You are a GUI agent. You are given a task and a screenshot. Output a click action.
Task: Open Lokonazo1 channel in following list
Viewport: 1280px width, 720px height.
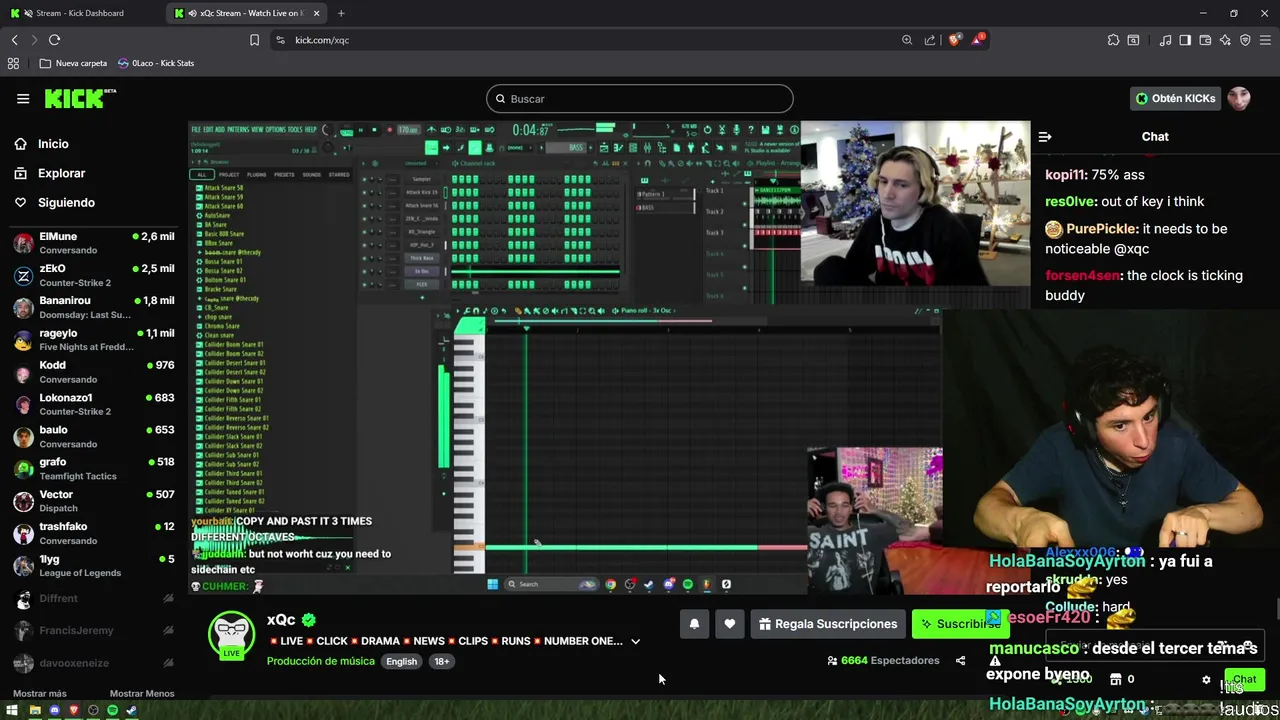(94, 404)
